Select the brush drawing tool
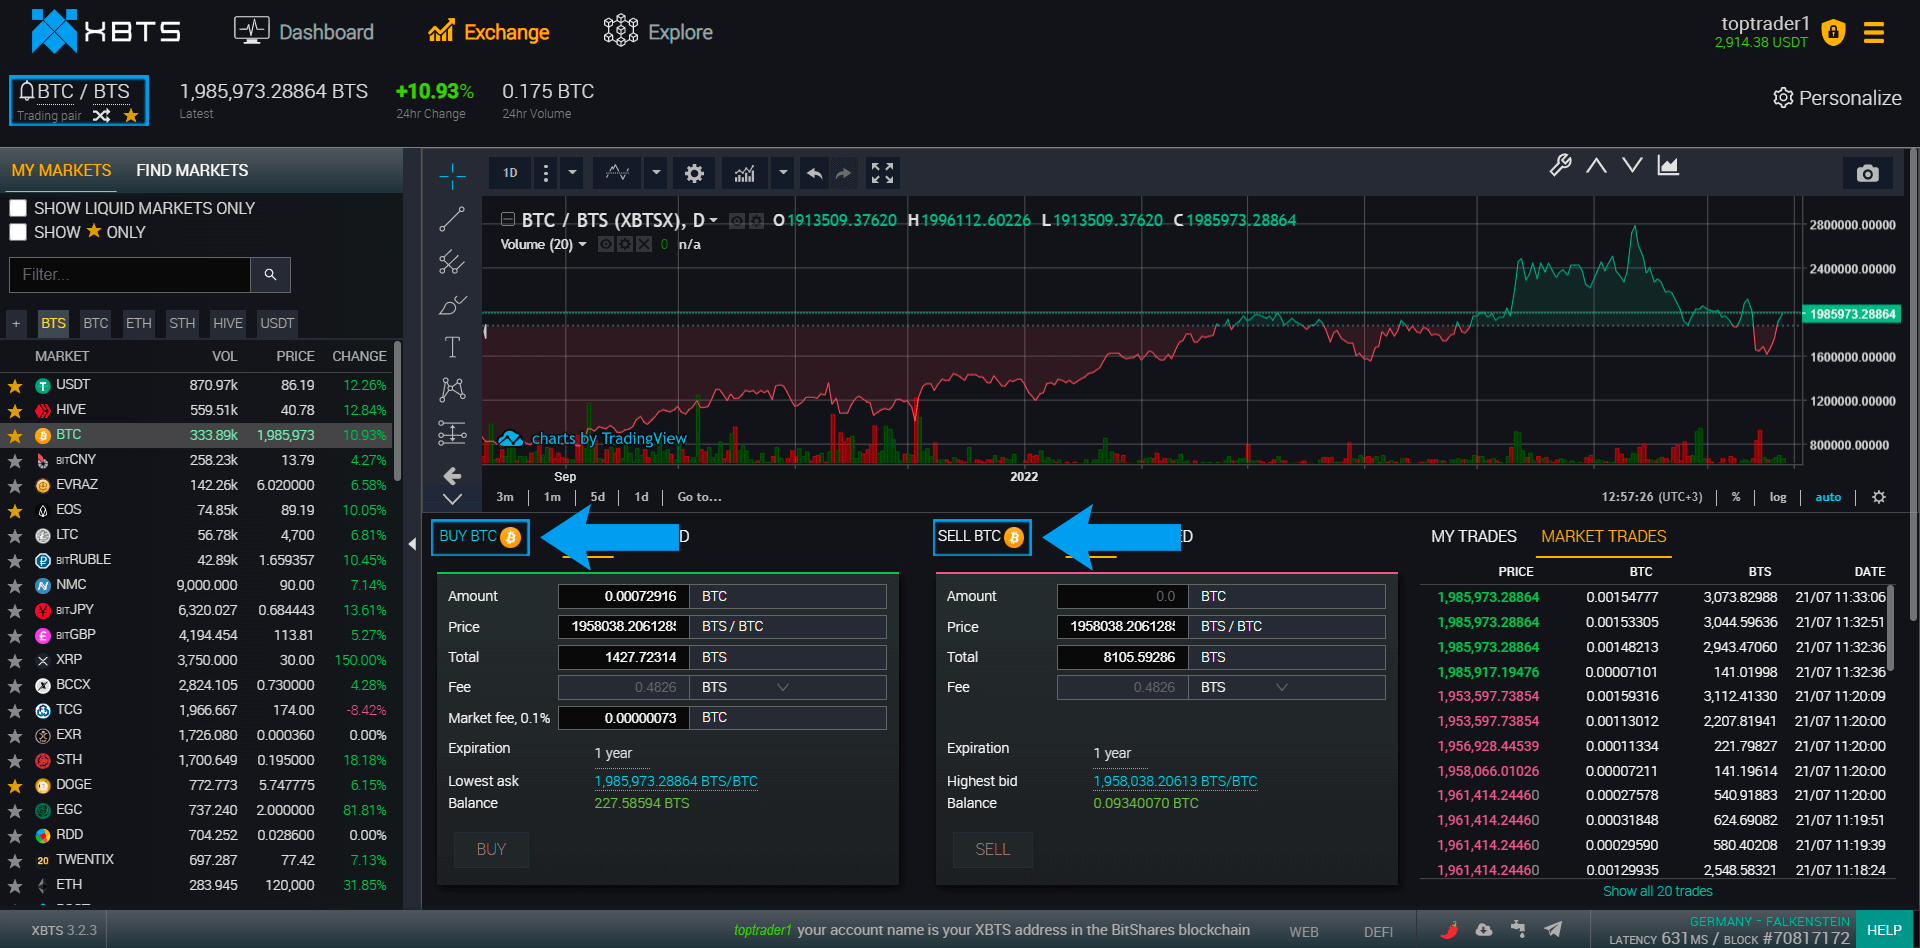Screen dimensions: 1920x948 (452, 304)
